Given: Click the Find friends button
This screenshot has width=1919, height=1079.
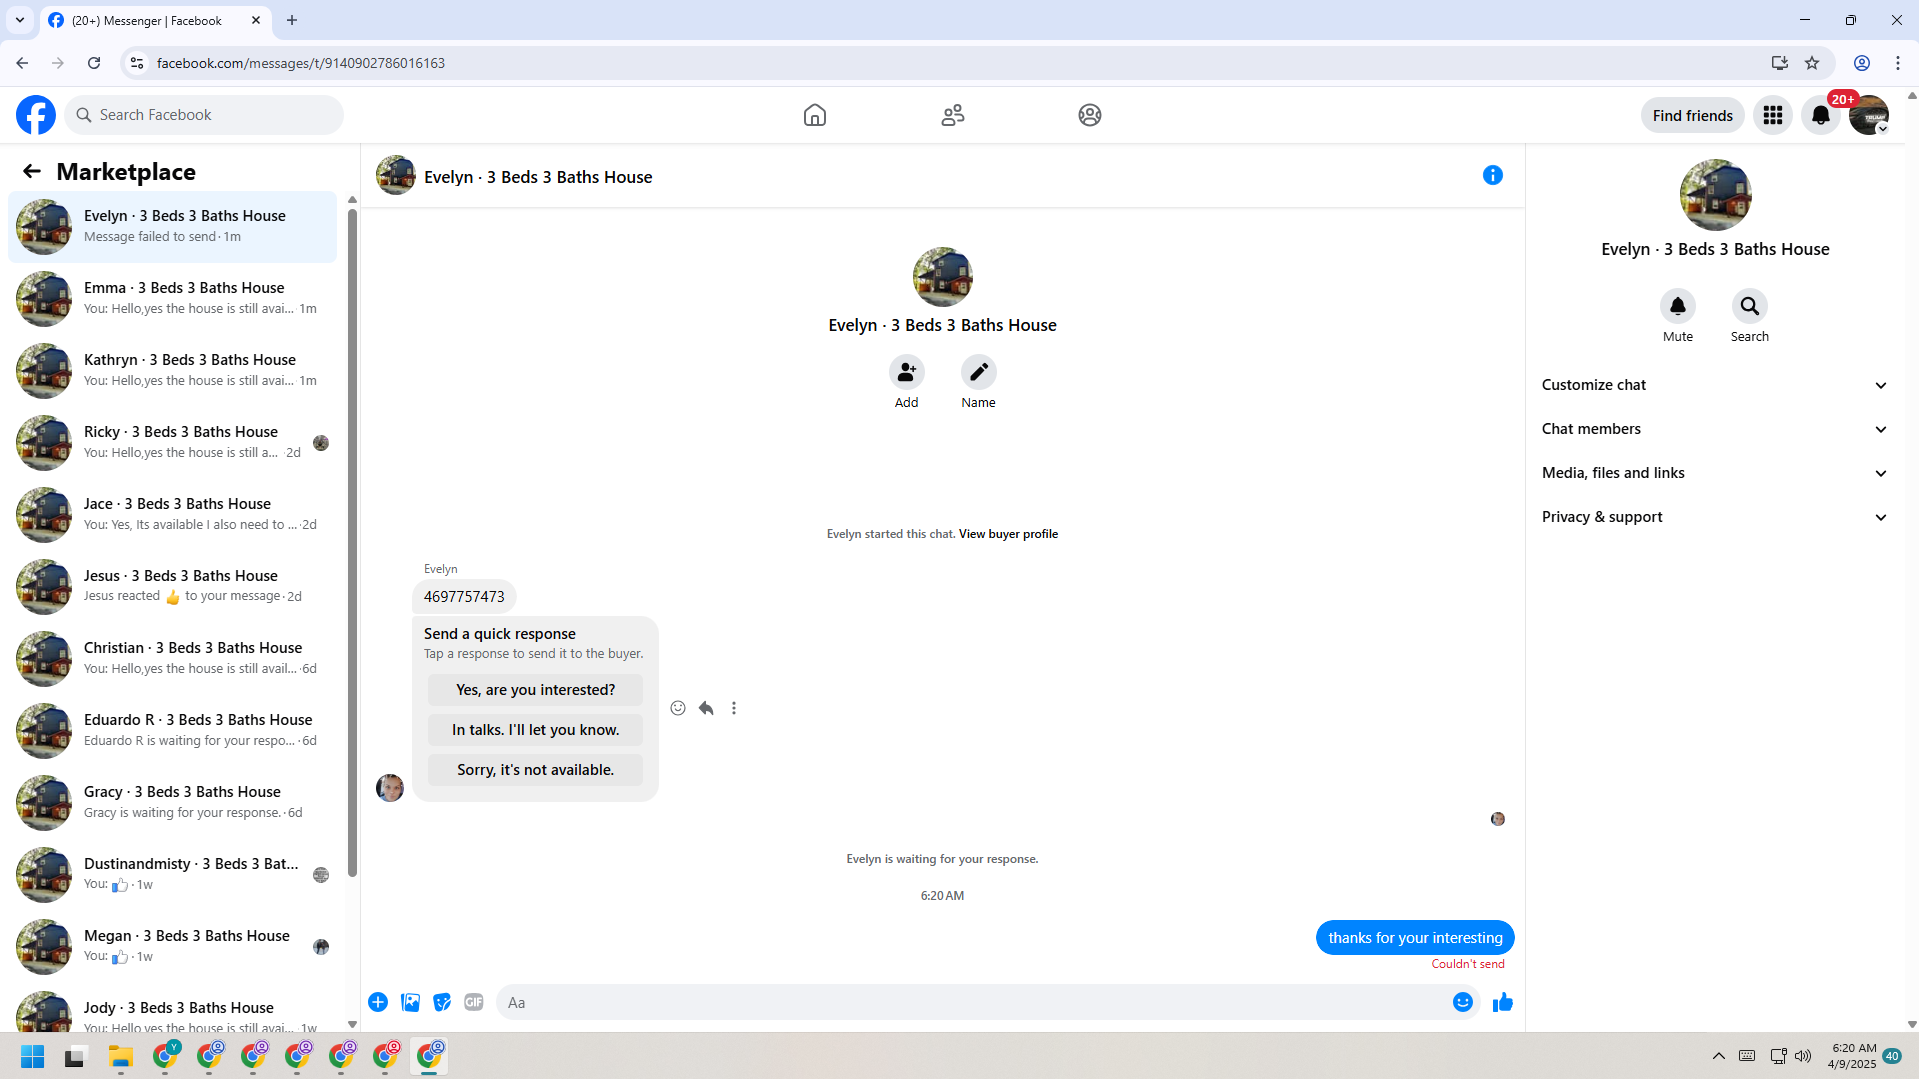Looking at the screenshot, I should click(1693, 115).
